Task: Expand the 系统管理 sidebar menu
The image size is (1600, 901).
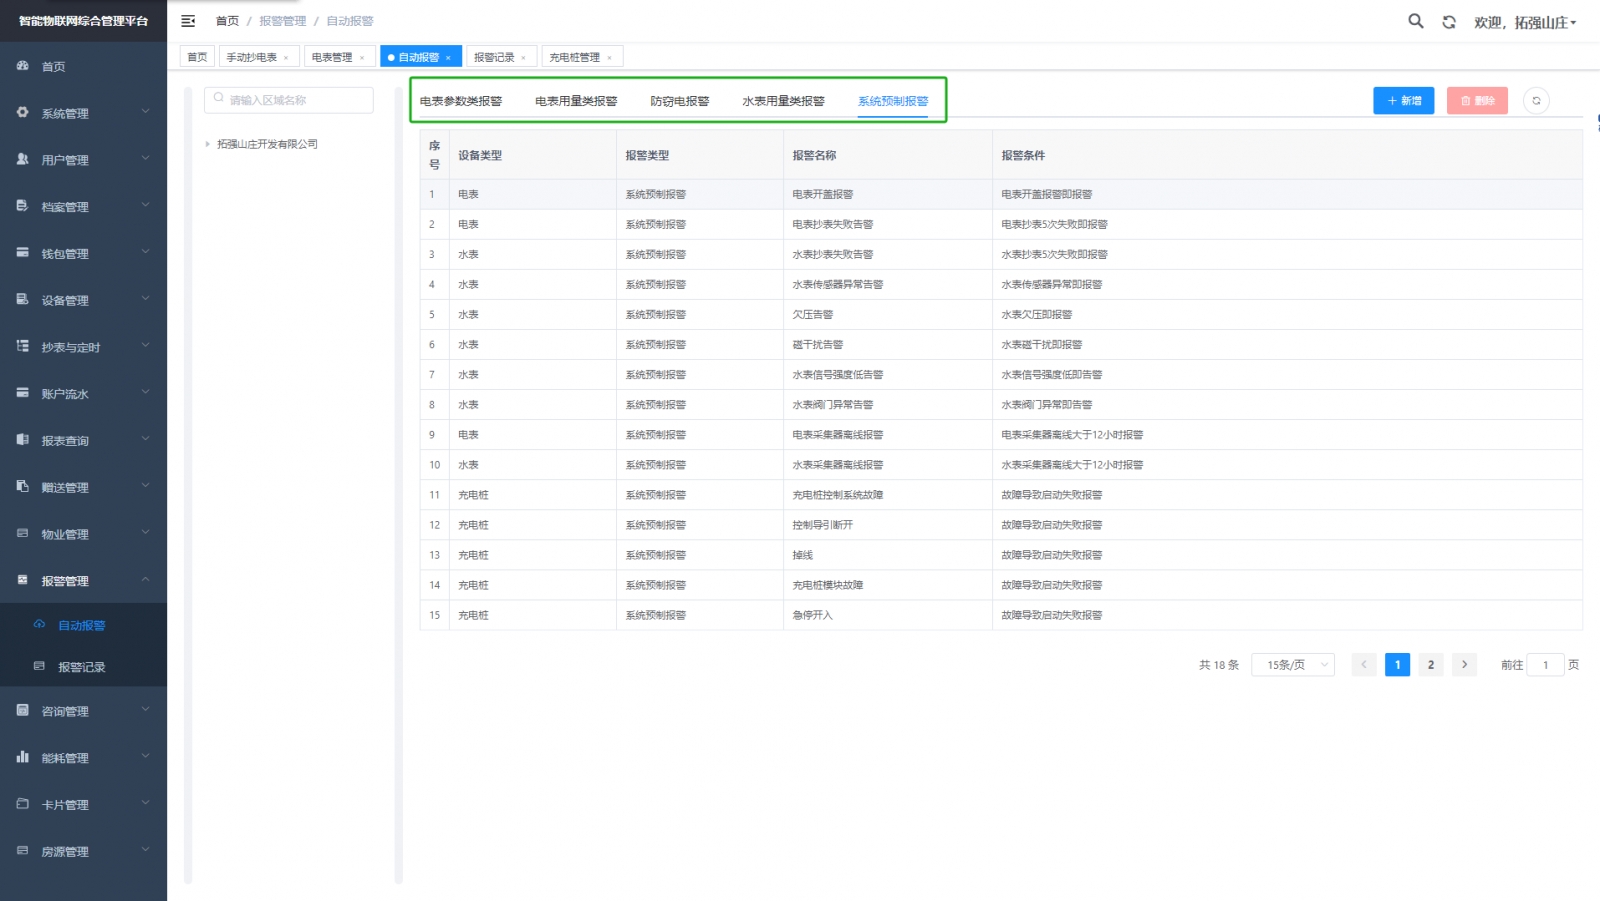Action: [82, 114]
